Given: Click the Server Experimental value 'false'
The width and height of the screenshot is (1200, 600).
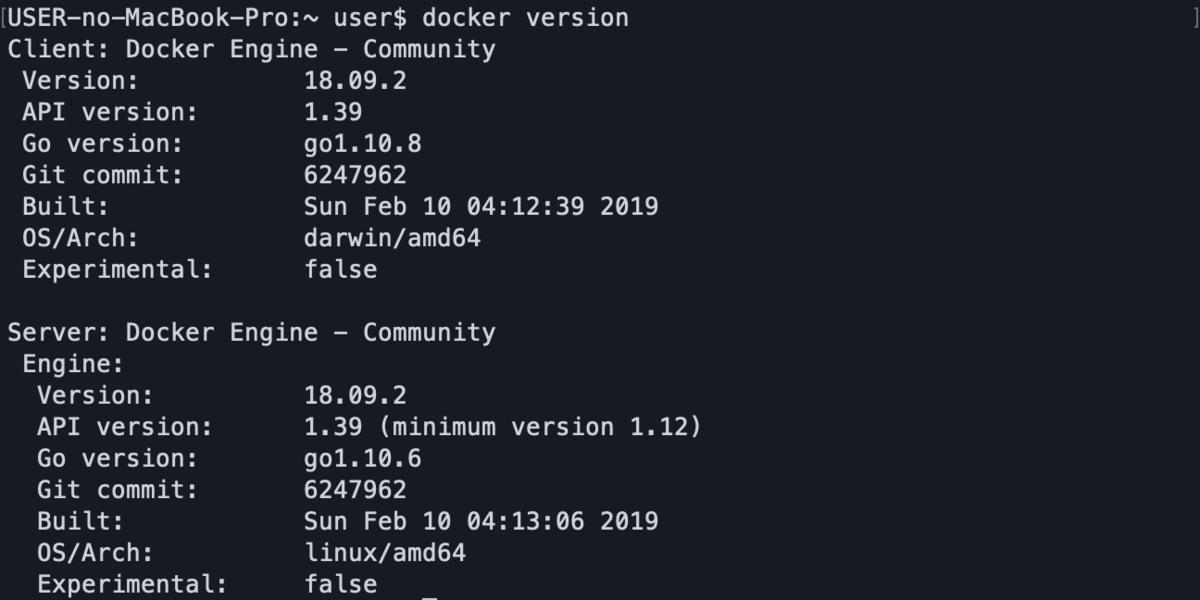Looking at the screenshot, I should click(x=341, y=584).
